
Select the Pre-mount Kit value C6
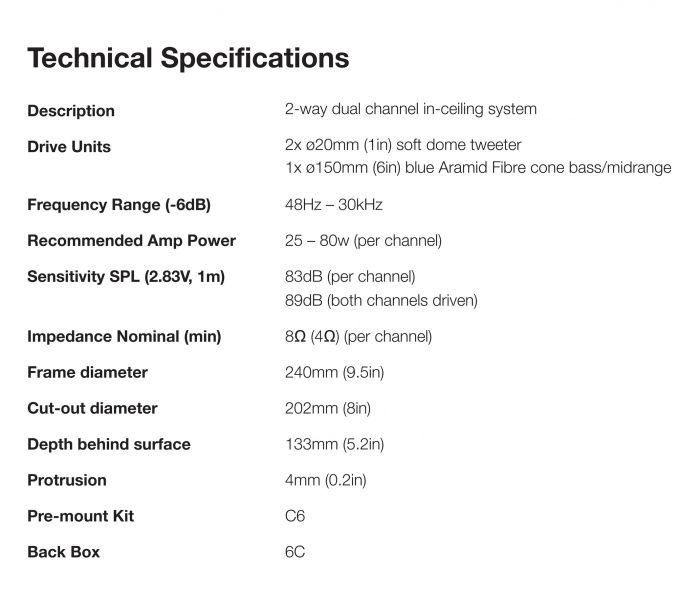[295, 517]
